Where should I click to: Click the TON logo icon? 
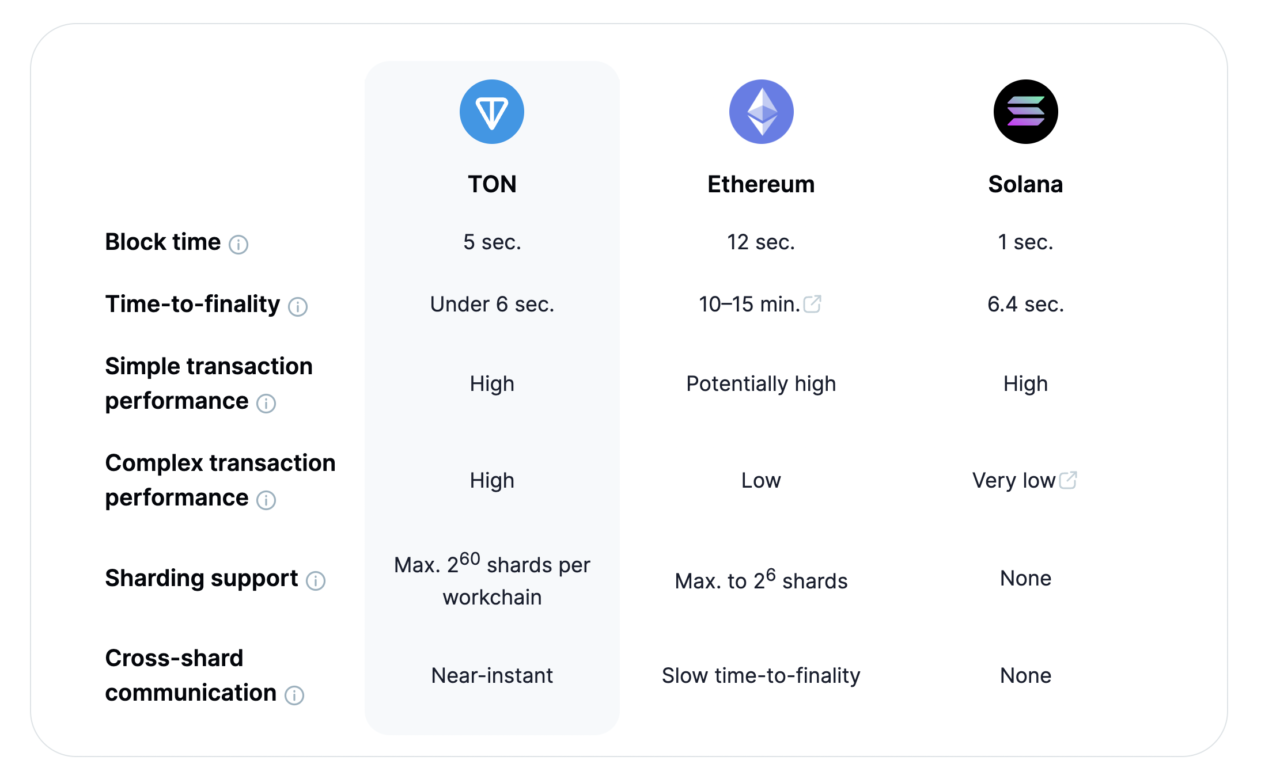[492, 112]
